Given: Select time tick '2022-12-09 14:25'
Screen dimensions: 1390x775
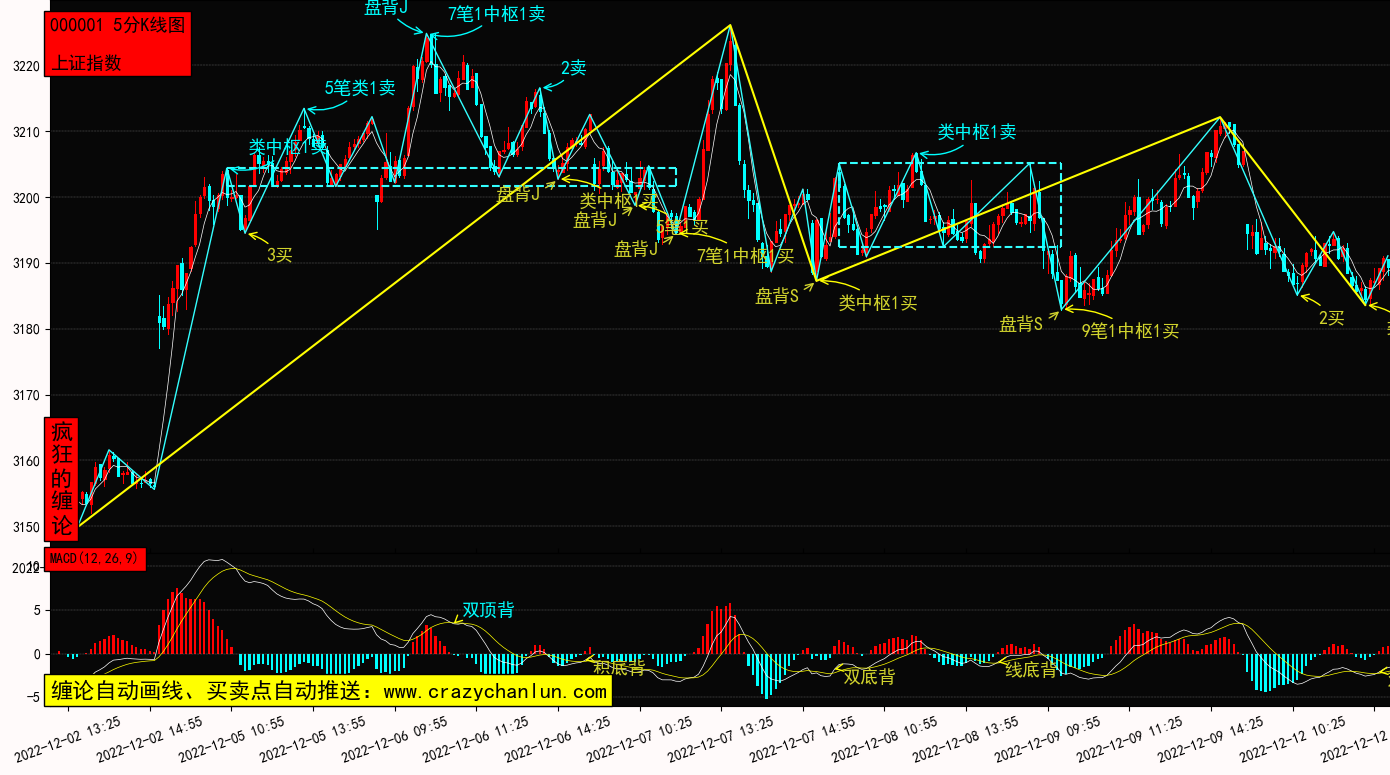Looking at the screenshot, I should click(1210, 738).
